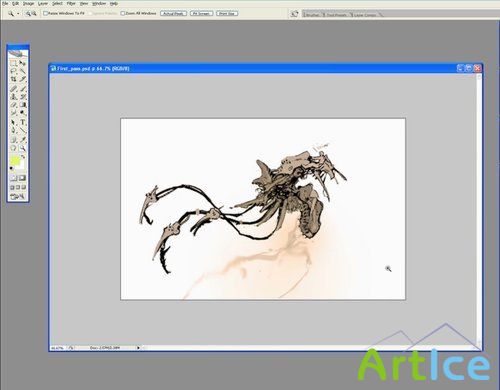Click the document size status info

point(105,348)
